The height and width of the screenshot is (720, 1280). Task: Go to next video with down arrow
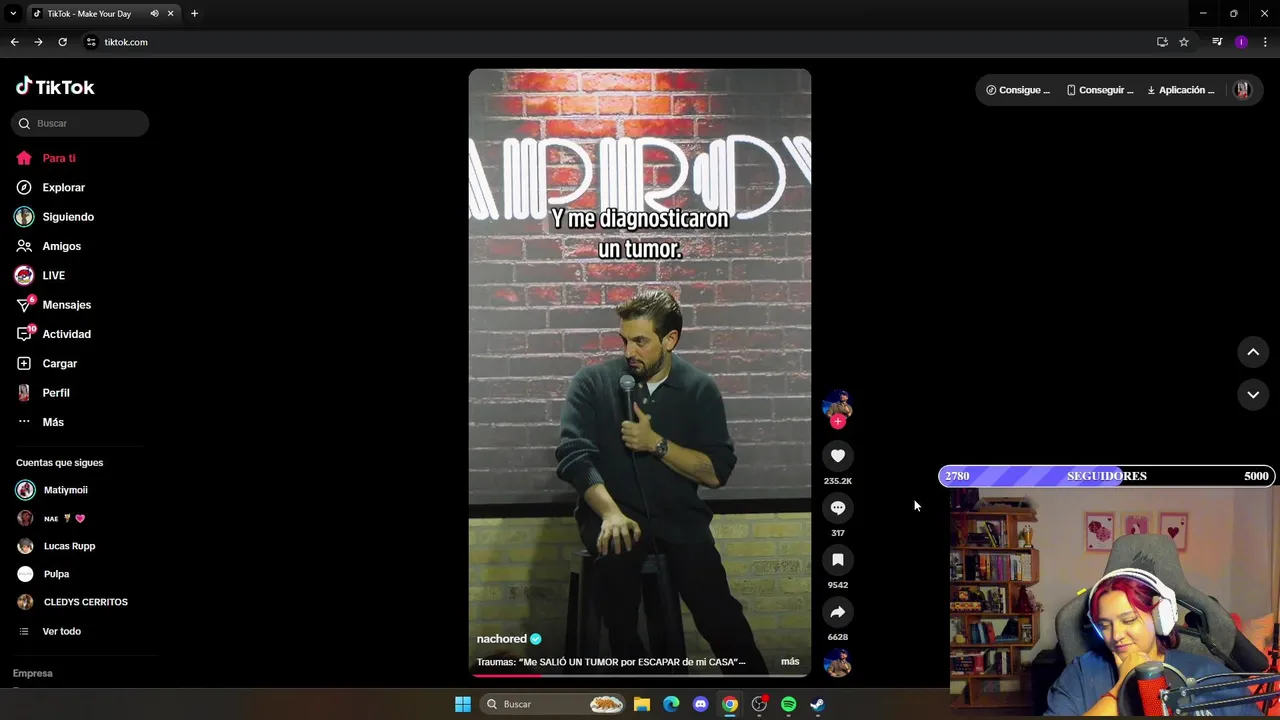(1253, 395)
